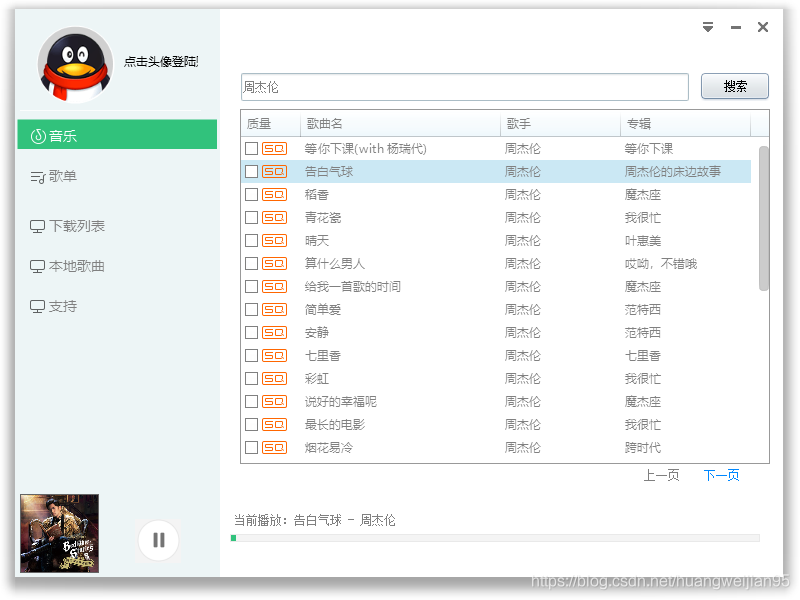Check the box for 算什么男人
The height and width of the screenshot is (600, 800).
251,263
